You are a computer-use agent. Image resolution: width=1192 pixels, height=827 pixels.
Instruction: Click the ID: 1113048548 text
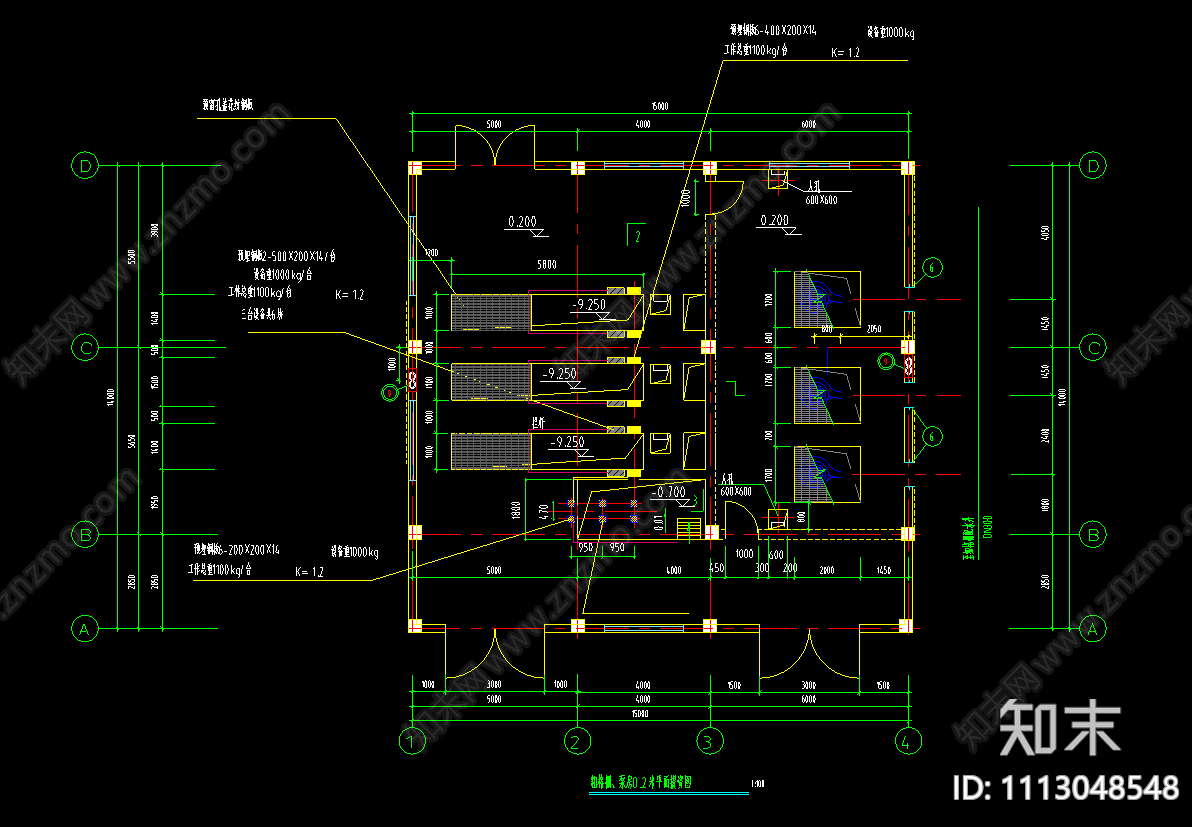click(1067, 787)
